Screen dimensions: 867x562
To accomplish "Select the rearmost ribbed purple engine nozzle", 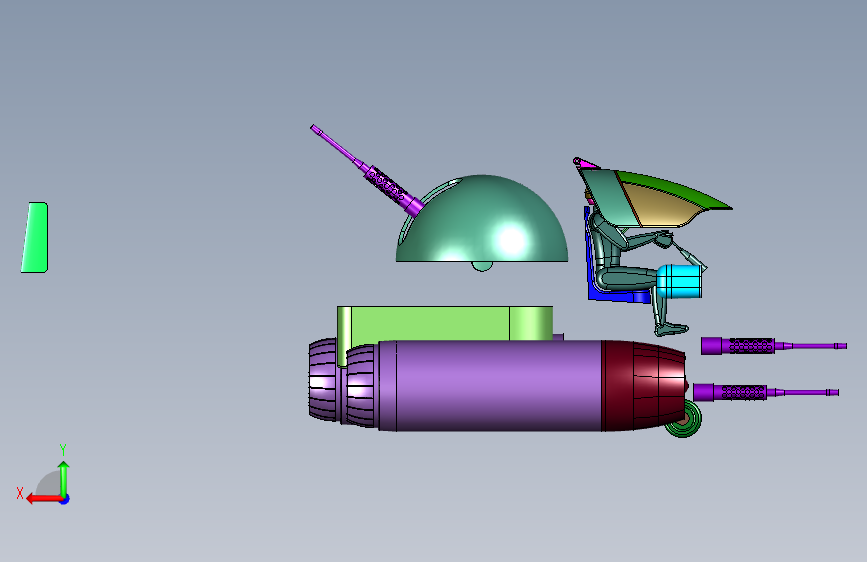I will pyautogui.click(x=323, y=379).
